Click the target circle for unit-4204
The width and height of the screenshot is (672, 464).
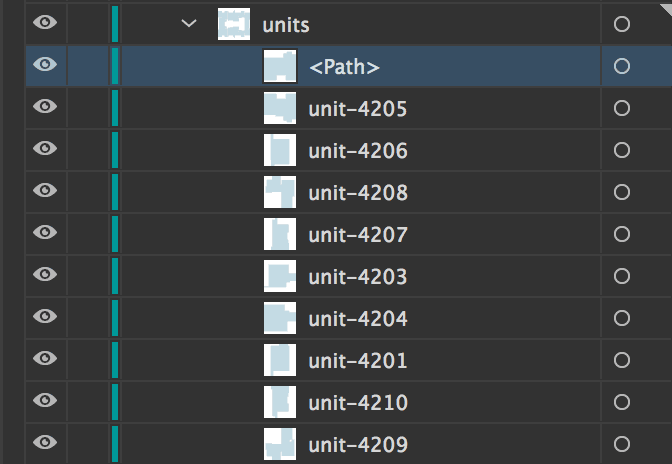pos(622,318)
